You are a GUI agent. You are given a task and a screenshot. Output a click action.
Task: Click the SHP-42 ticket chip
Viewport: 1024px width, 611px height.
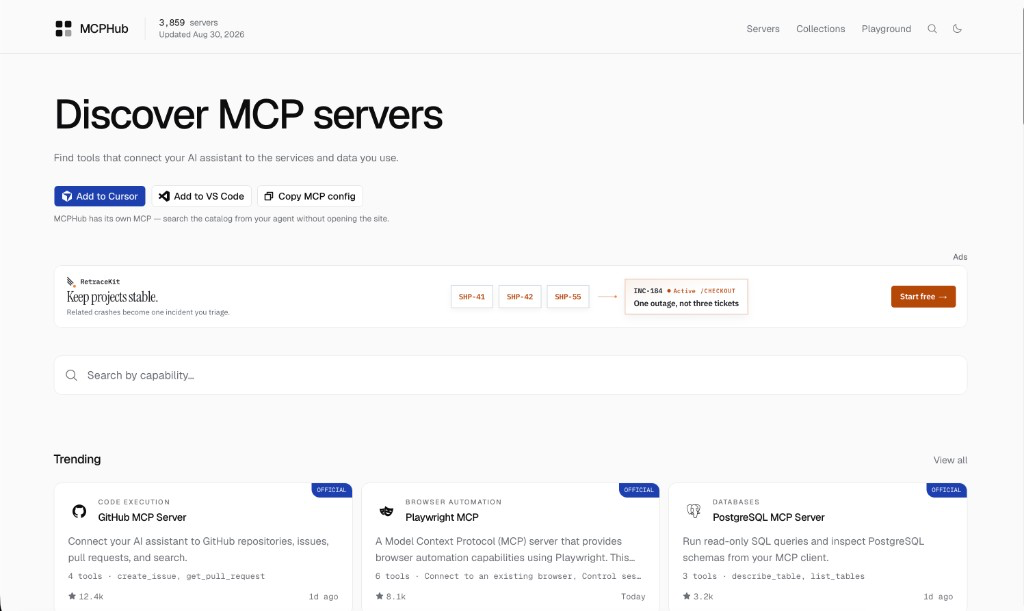point(520,296)
